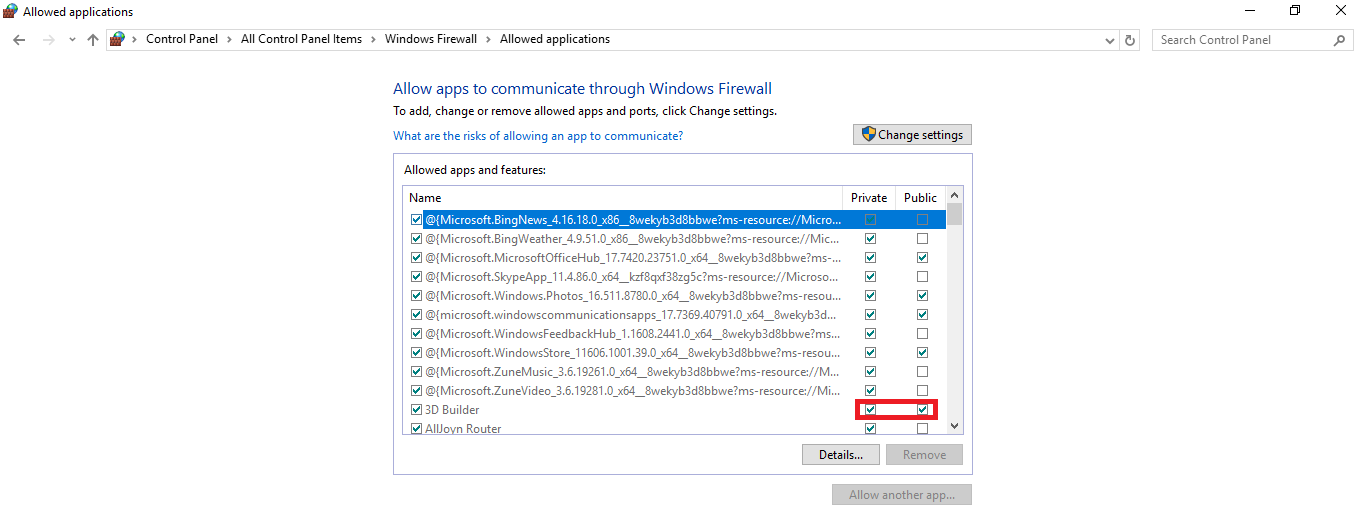The image size is (1366, 529).
Task: Select the 3D Builder row
Action: 675,410
